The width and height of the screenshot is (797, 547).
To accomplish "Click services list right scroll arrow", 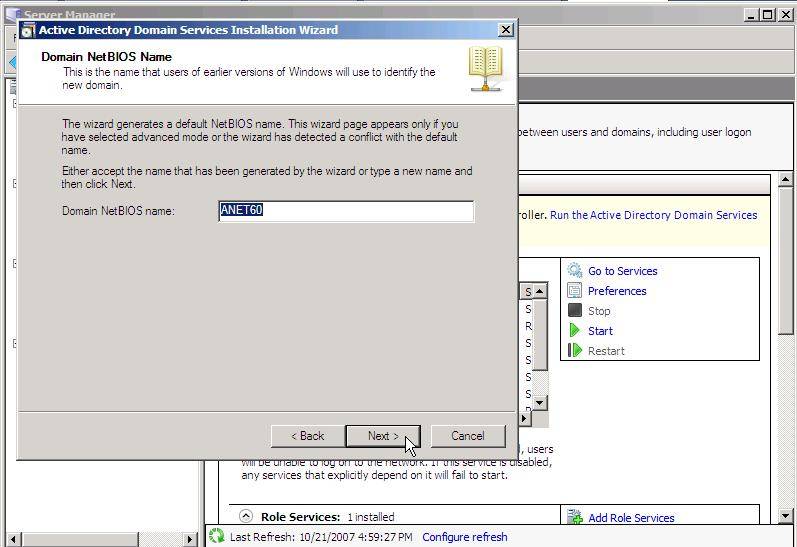I will pos(525,418).
